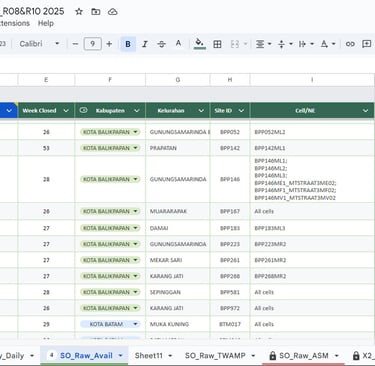Viewport: 375px width, 366px height.
Task: Open Kabupaten chip dropdown for BPP167 row
Action: coord(135,211)
